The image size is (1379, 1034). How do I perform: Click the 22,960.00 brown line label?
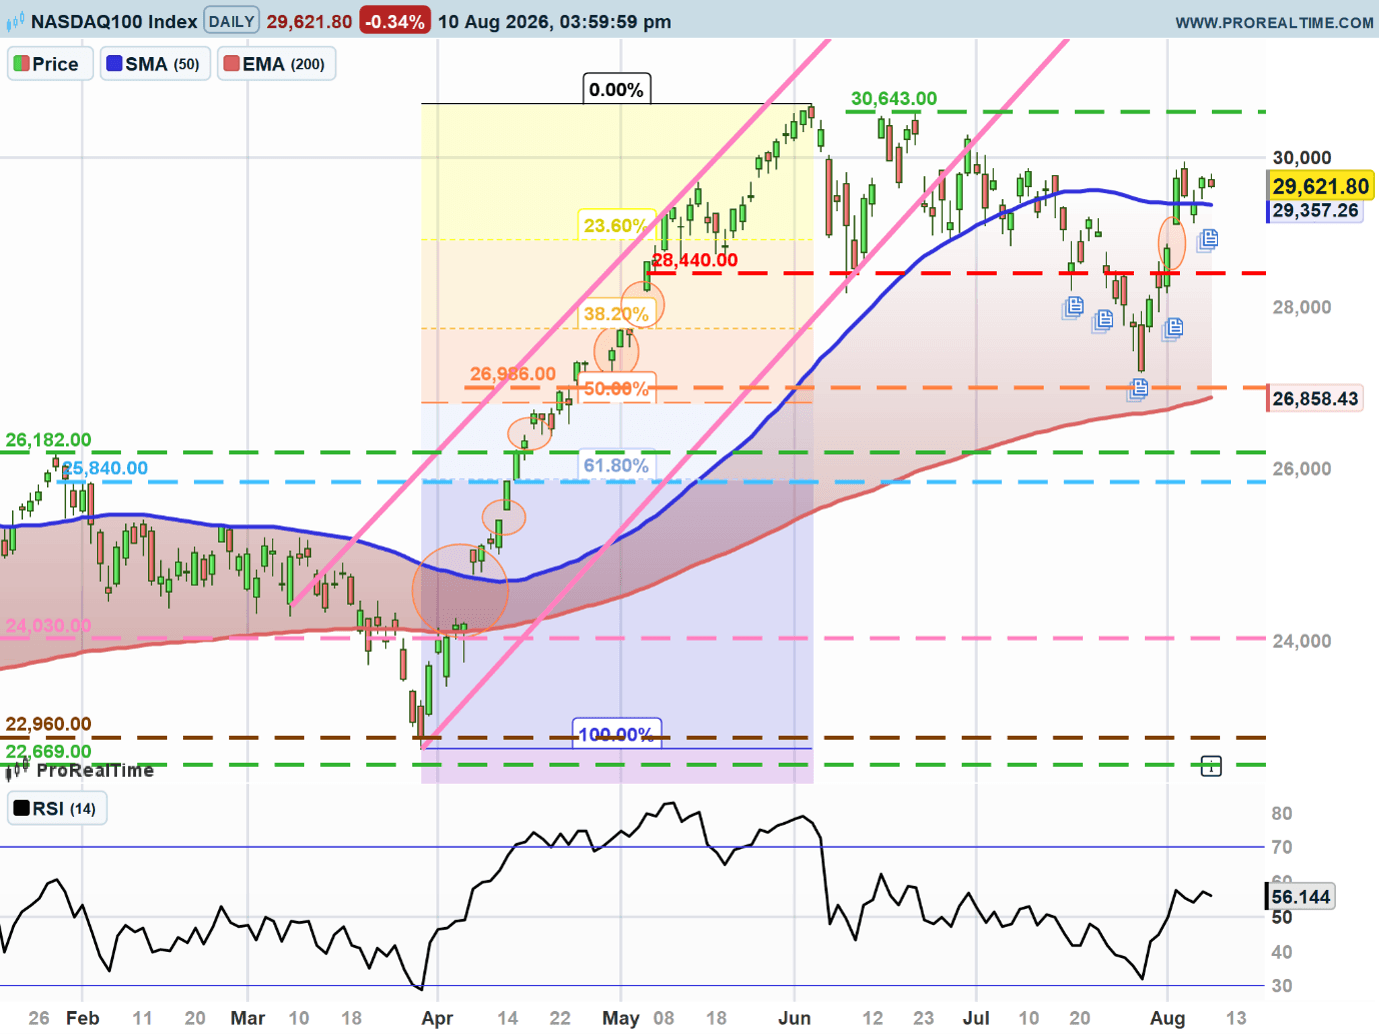coord(48,724)
